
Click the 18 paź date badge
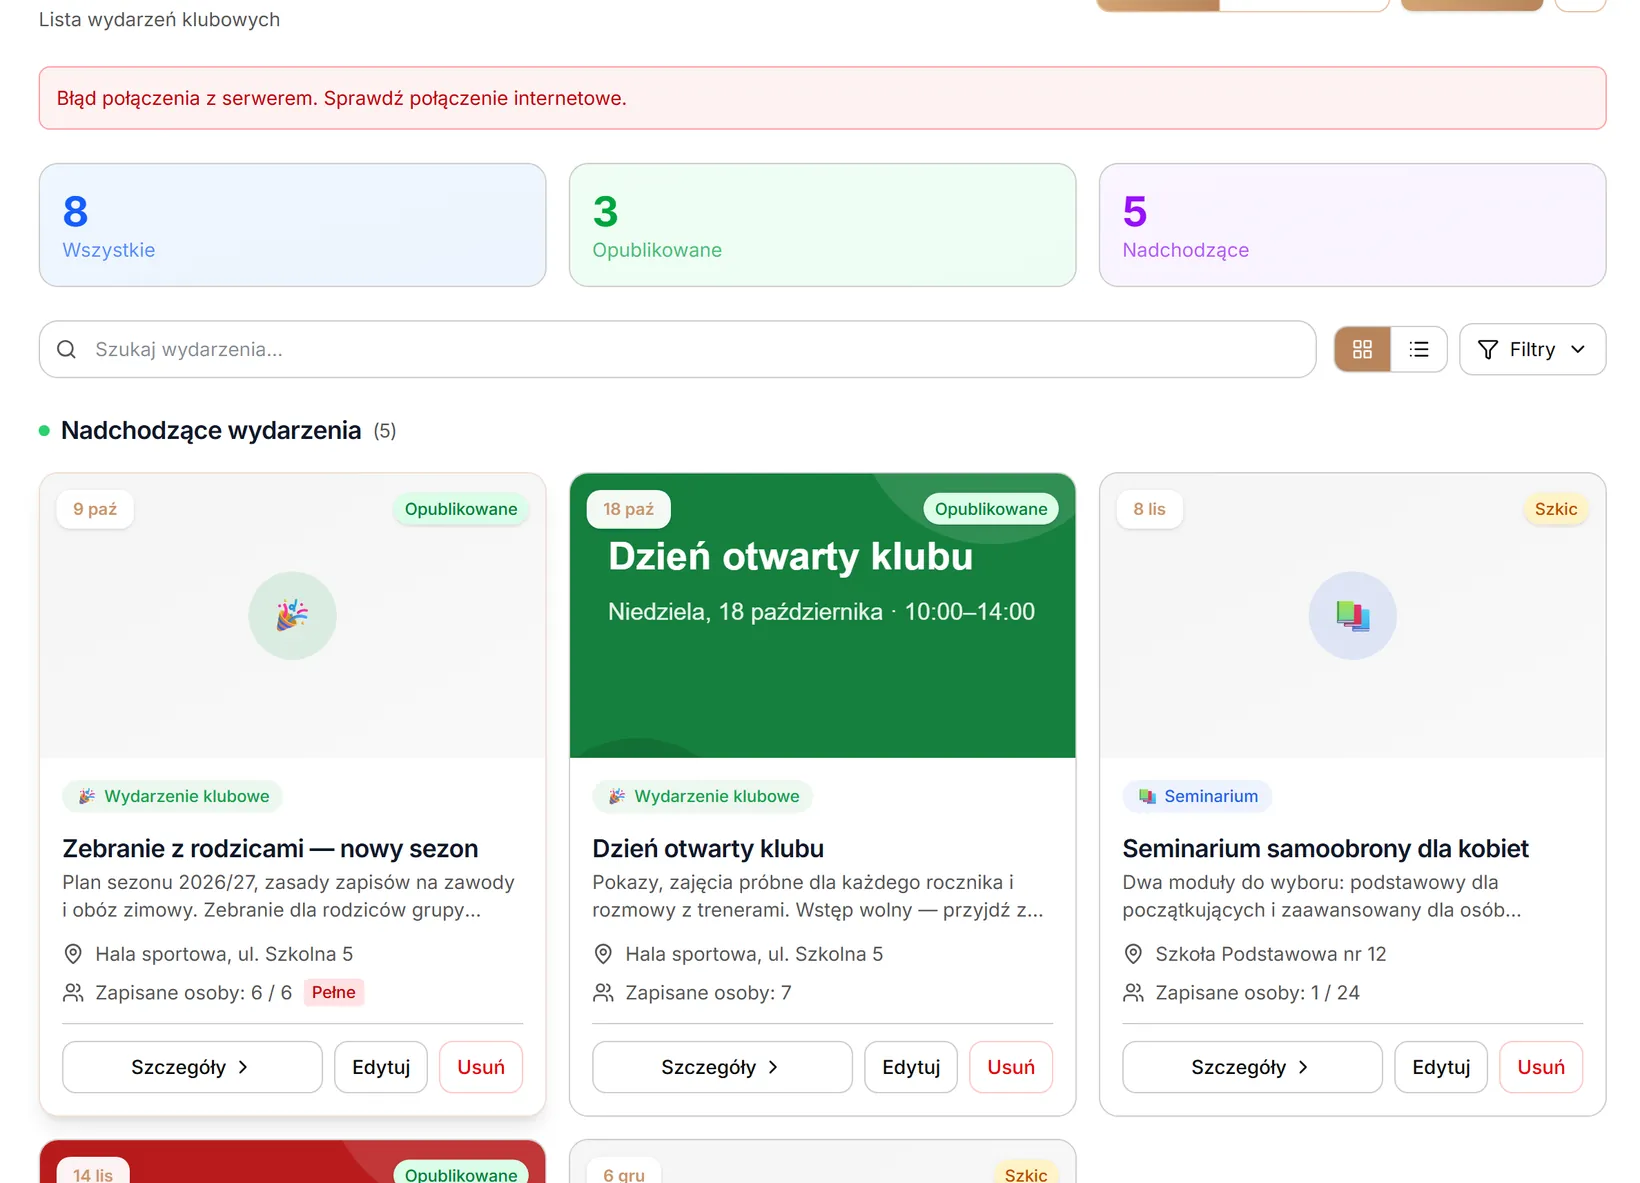tap(628, 509)
